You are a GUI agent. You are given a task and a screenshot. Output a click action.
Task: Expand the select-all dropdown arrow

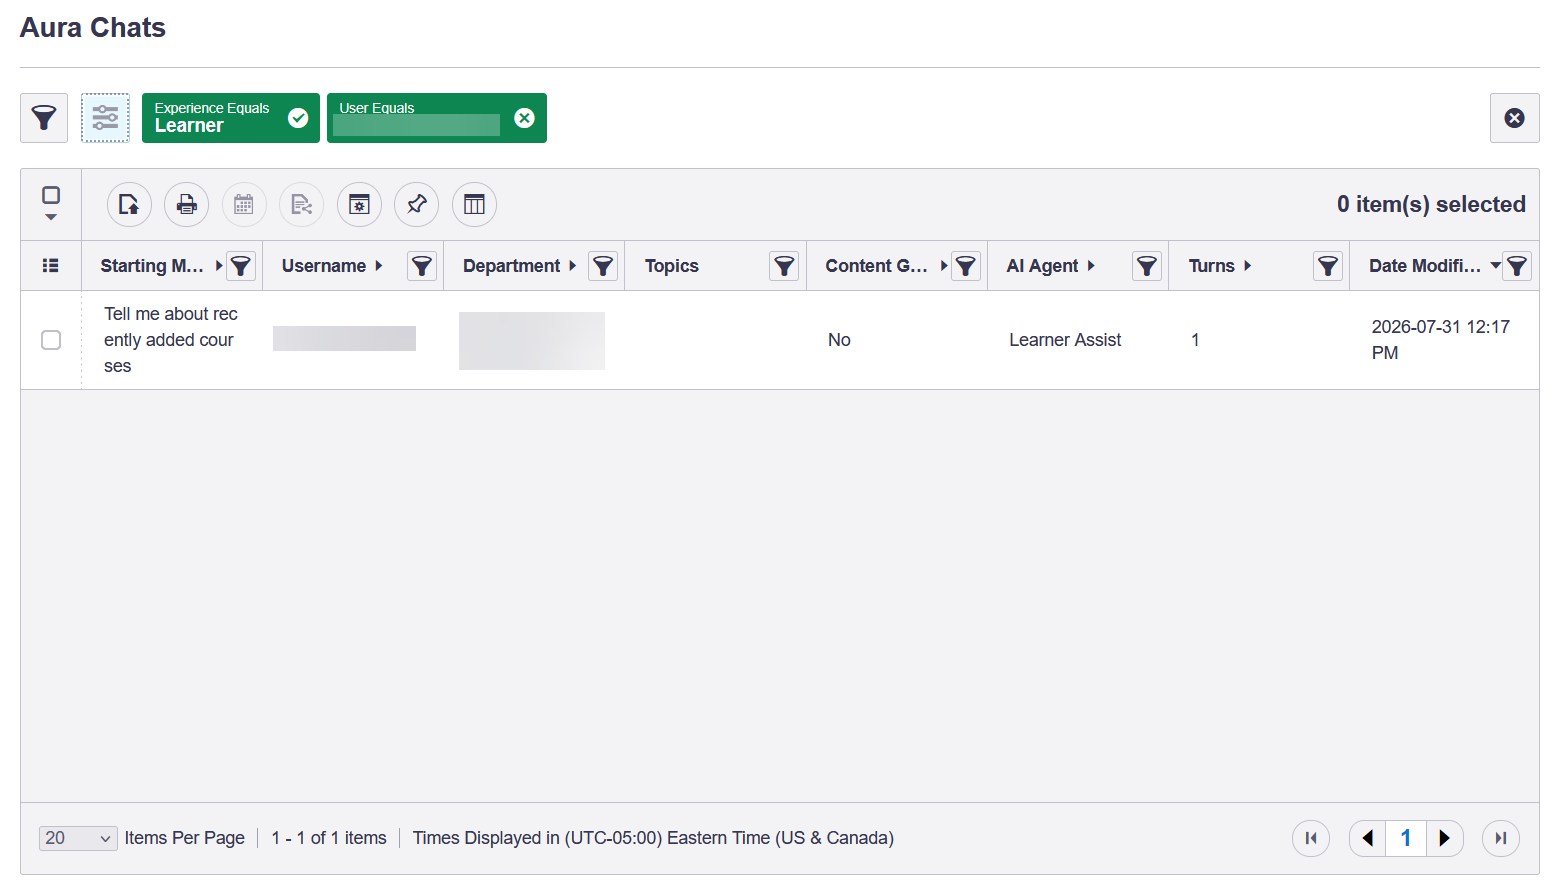[51, 217]
